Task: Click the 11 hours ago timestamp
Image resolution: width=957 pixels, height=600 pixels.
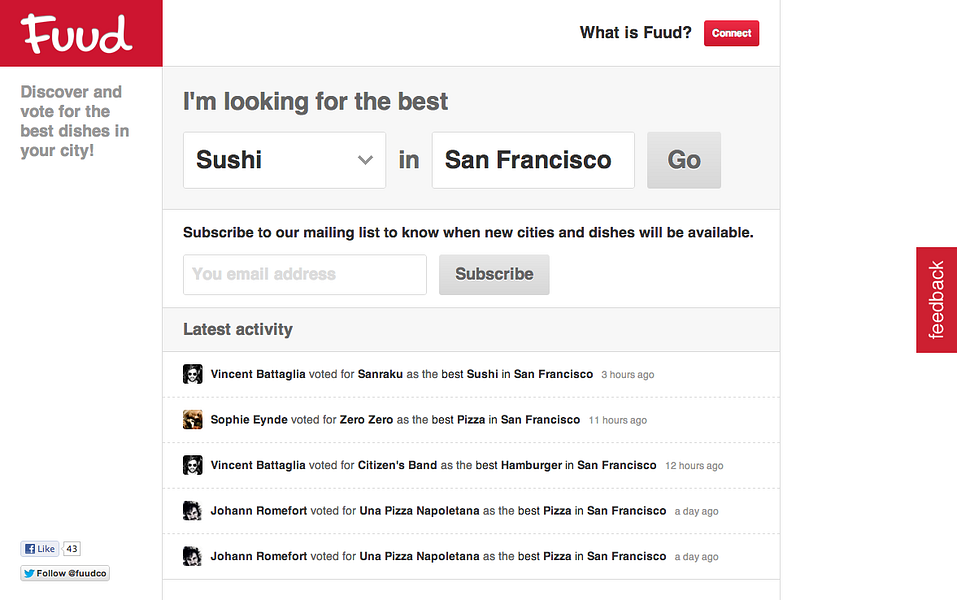Action: tap(618, 421)
